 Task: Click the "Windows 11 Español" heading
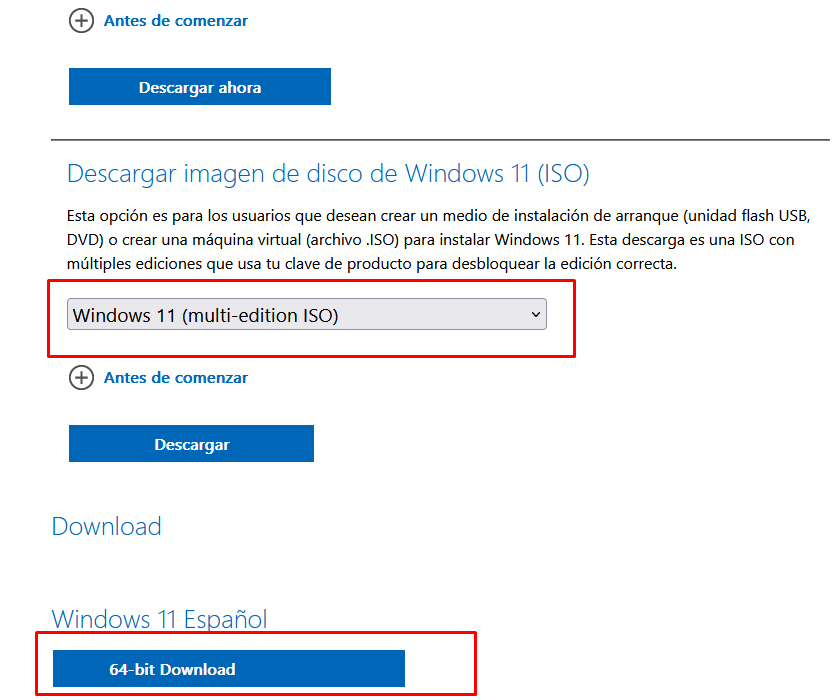point(158,619)
